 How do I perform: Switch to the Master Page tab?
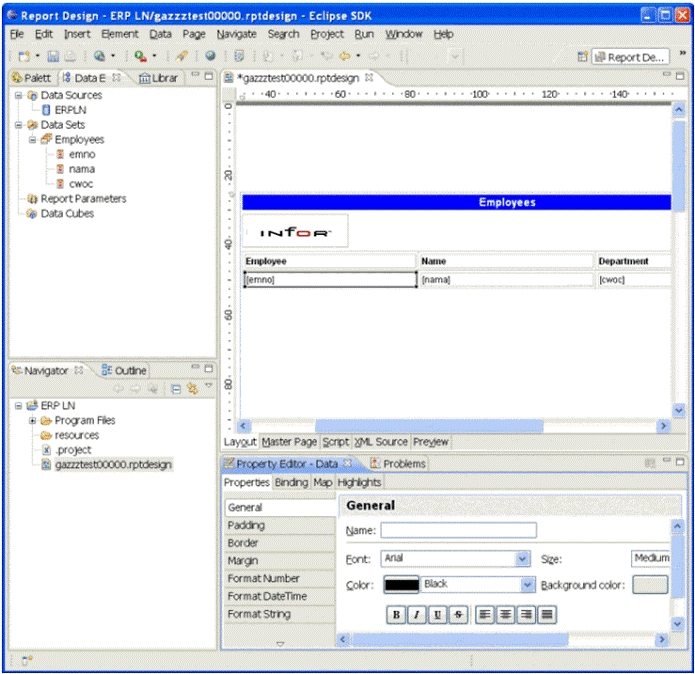click(289, 441)
